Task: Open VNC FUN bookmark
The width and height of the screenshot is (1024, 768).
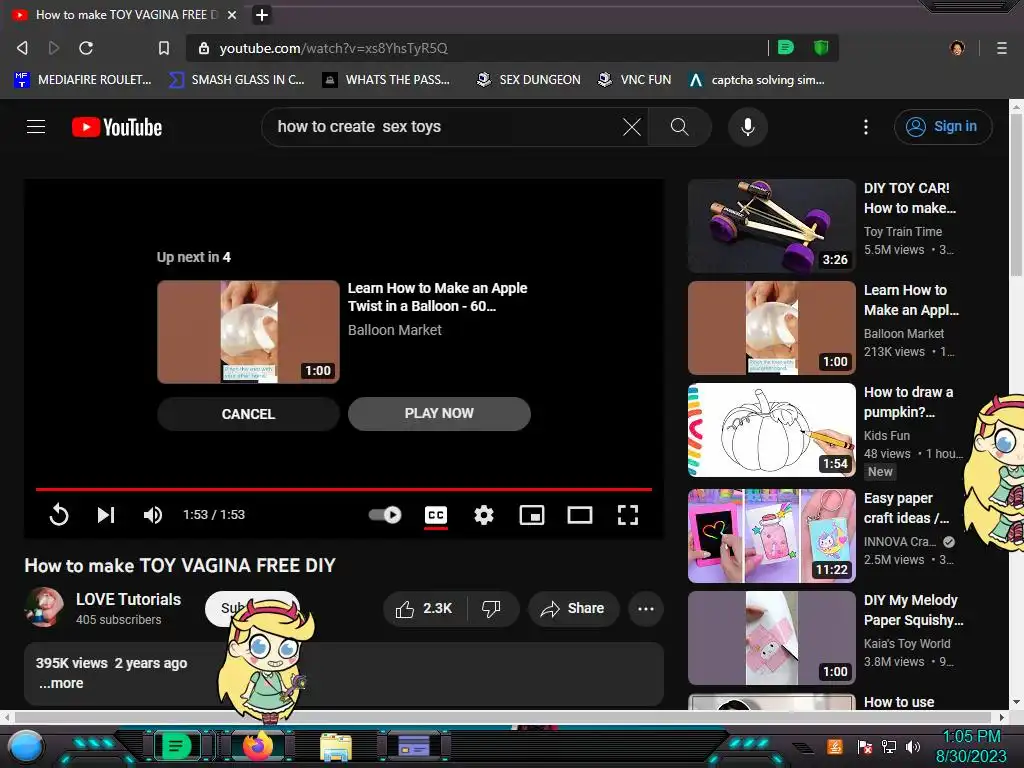Action: (634, 80)
